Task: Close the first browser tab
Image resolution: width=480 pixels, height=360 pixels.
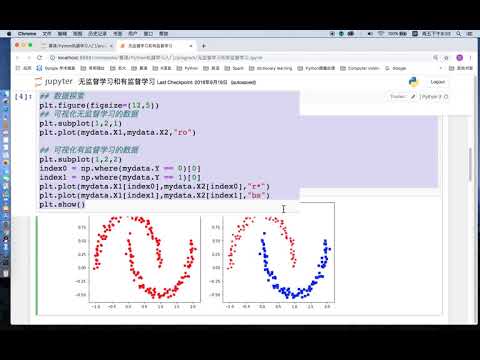Action: coord(111,46)
